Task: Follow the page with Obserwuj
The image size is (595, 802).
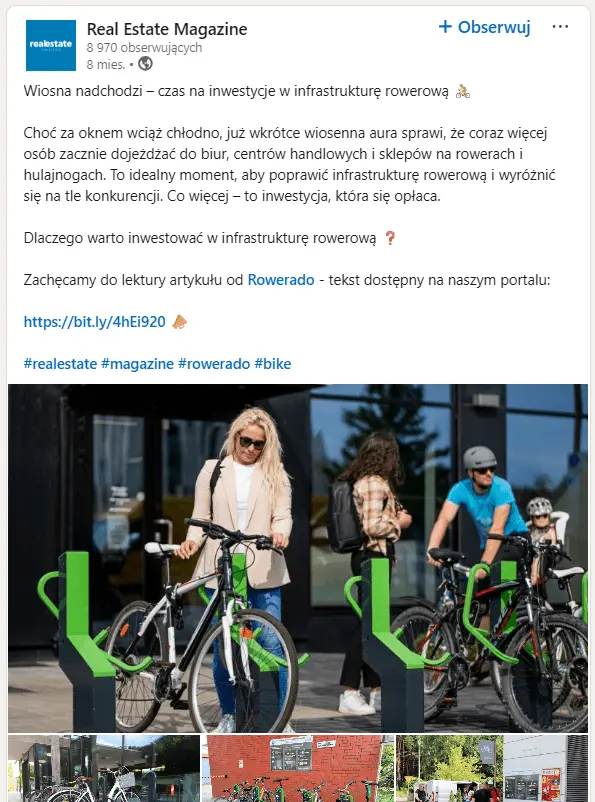Action: (x=484, y=27)
